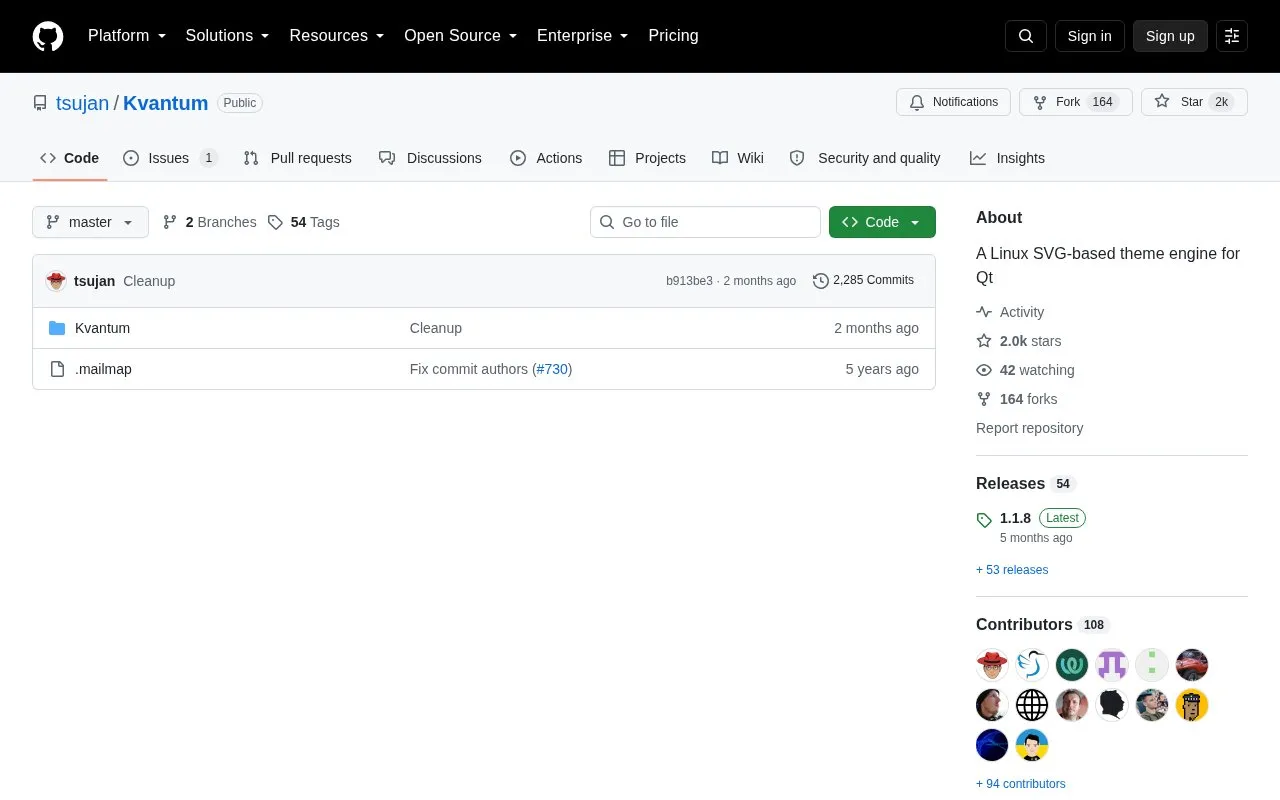Expand the Resources menu
This screenshot has height=800, width=1280.
337,36
